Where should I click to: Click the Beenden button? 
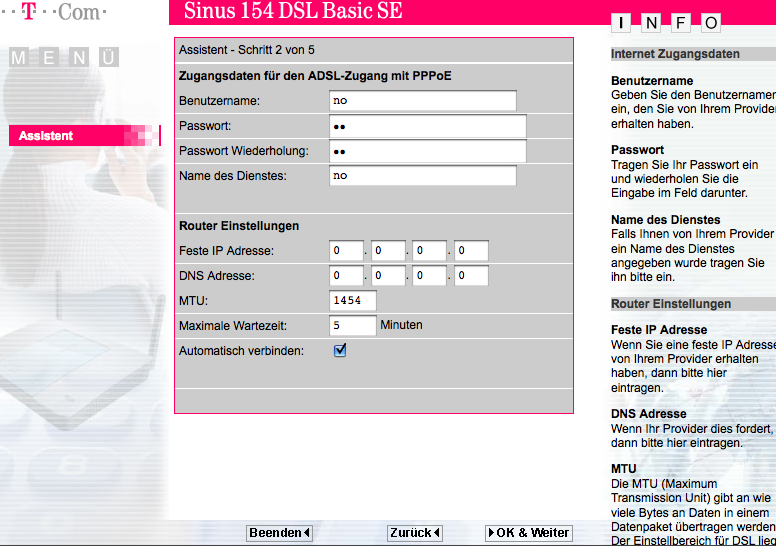[279, 533]
